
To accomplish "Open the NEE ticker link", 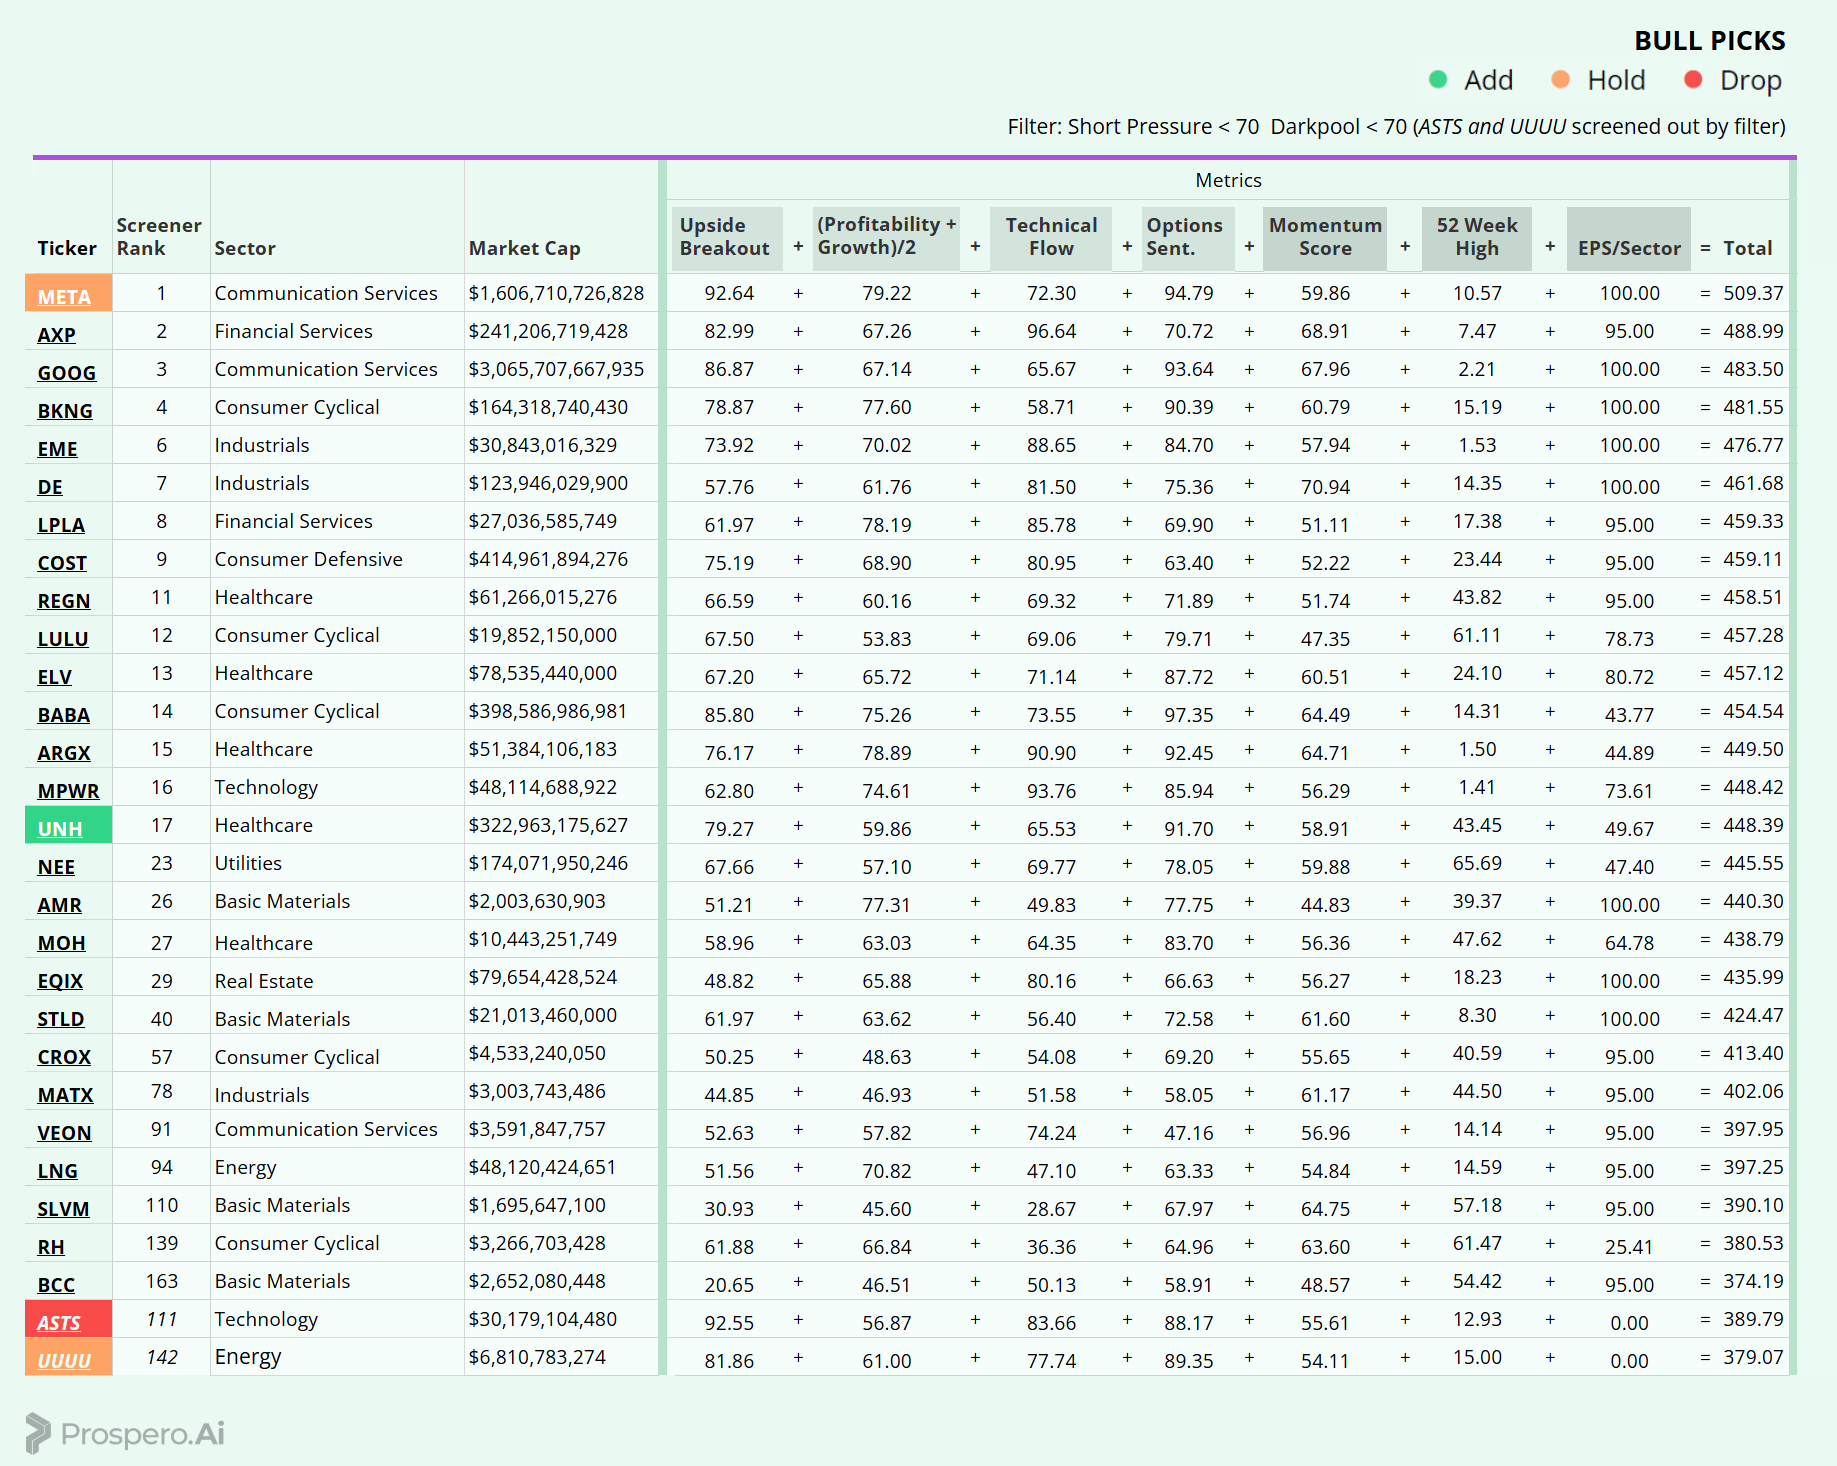I will click(x=56, y=867).
